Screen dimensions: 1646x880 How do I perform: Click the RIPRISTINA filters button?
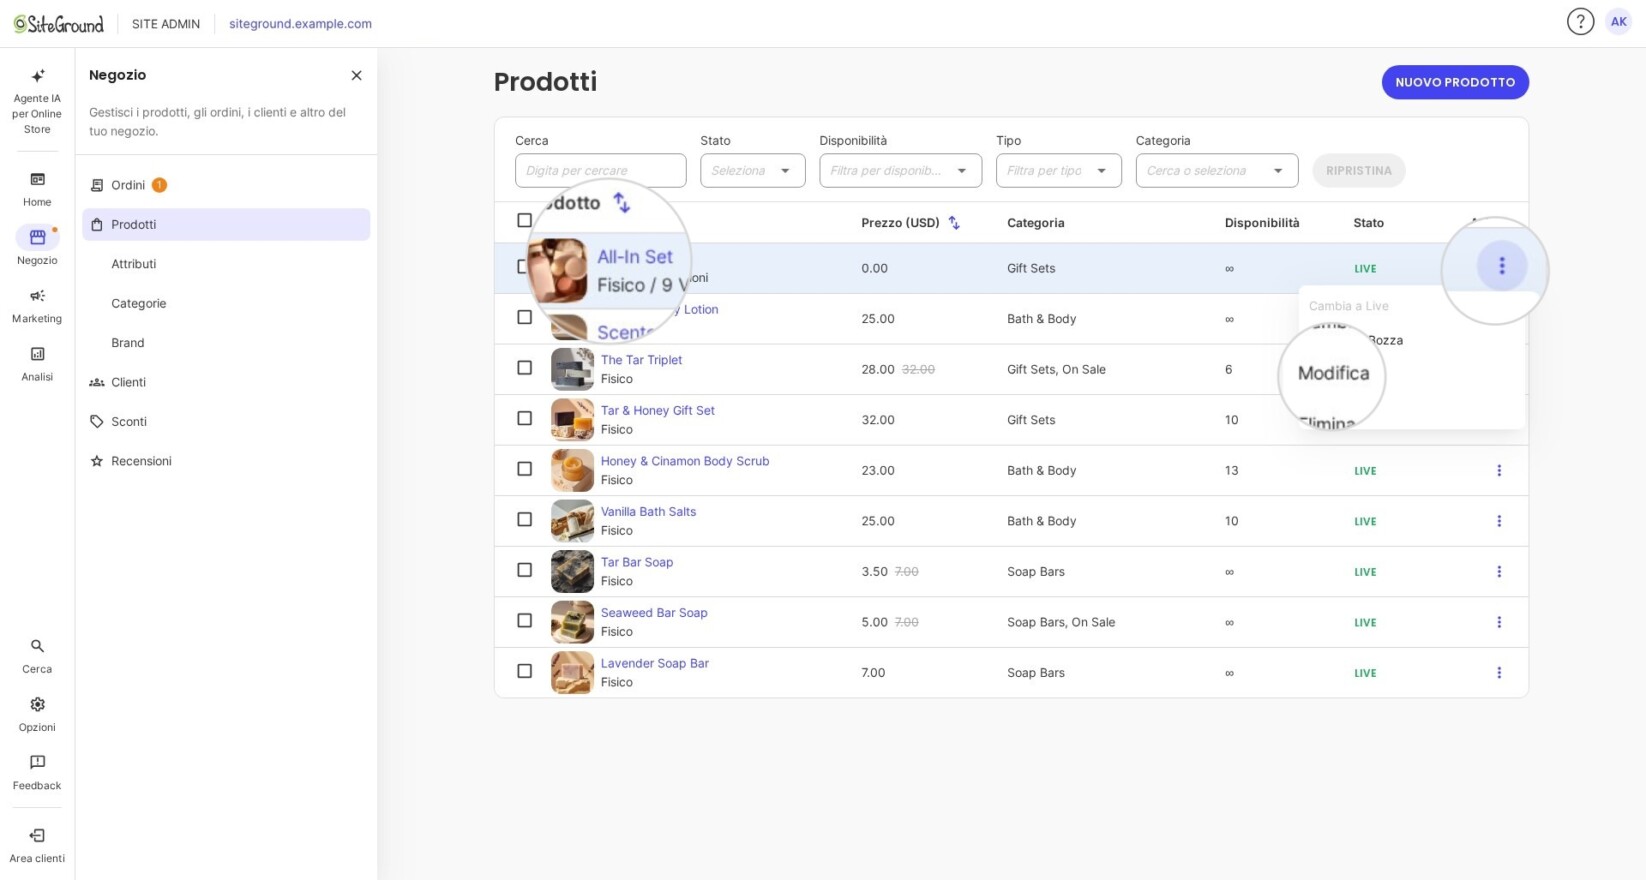pyautogui.click(x=1358, y=171)
